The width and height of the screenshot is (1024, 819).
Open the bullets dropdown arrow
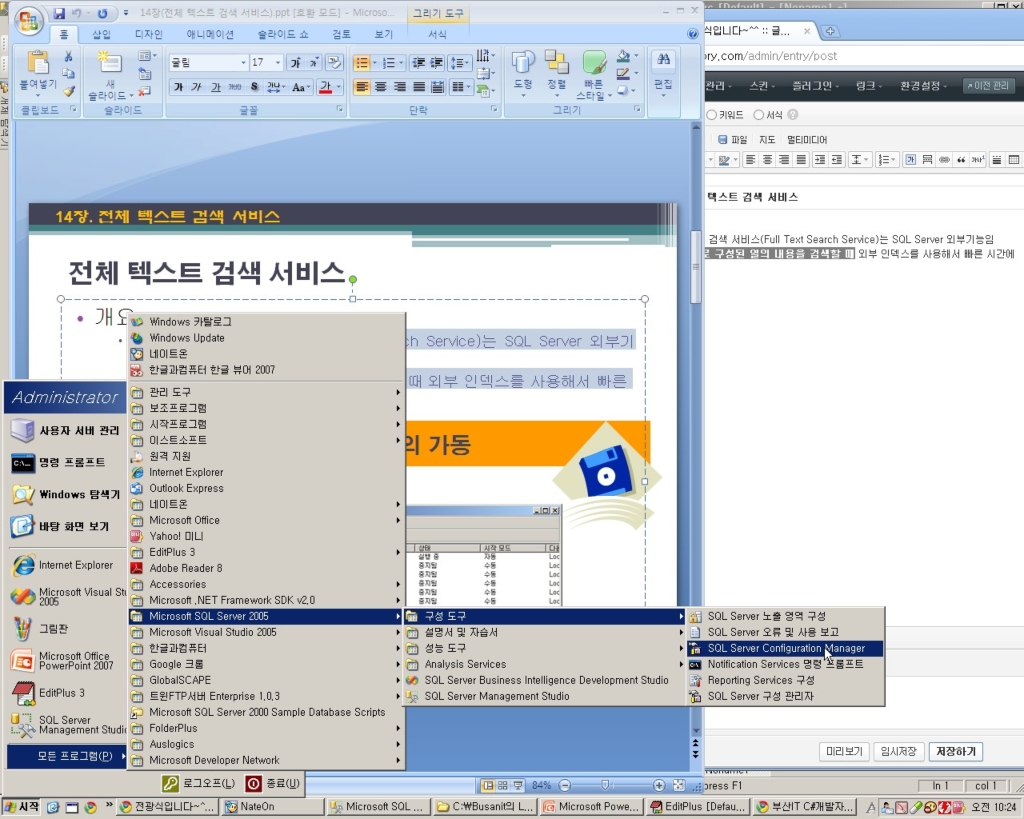(374, 63)
